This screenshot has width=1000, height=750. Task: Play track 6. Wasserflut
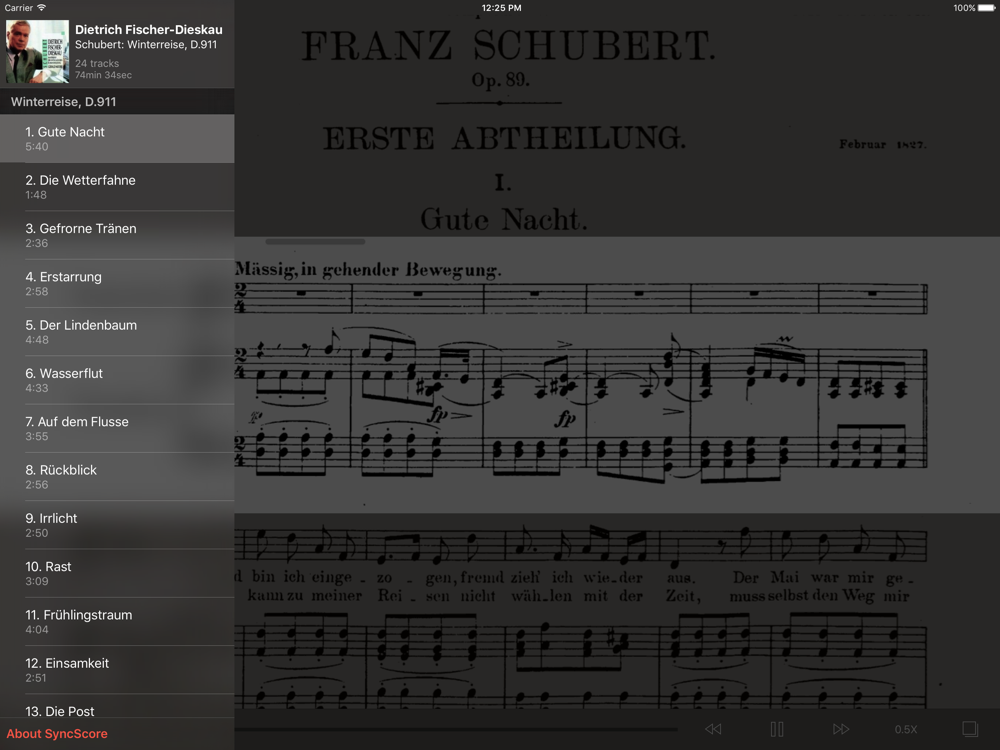[x=117, y=380]
